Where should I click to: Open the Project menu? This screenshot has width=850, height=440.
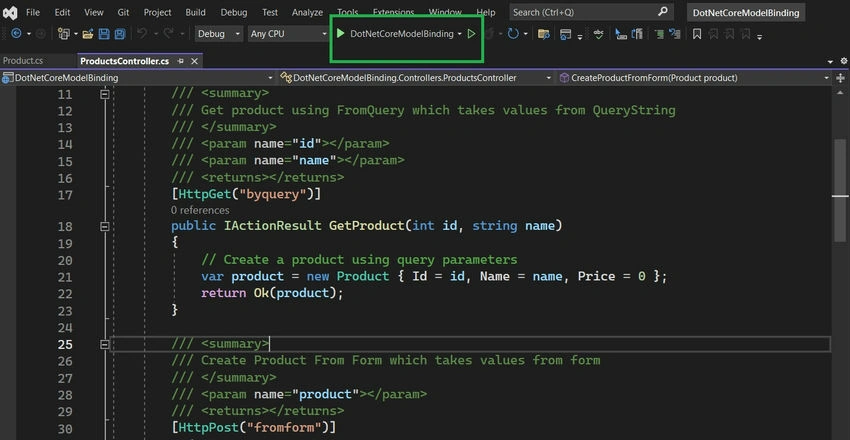coord(157,12)
